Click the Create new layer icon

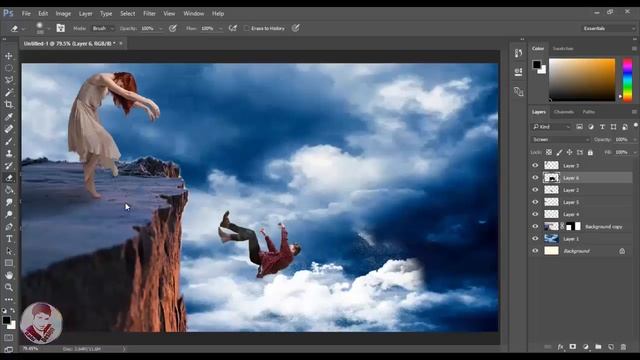coord(611,347)
